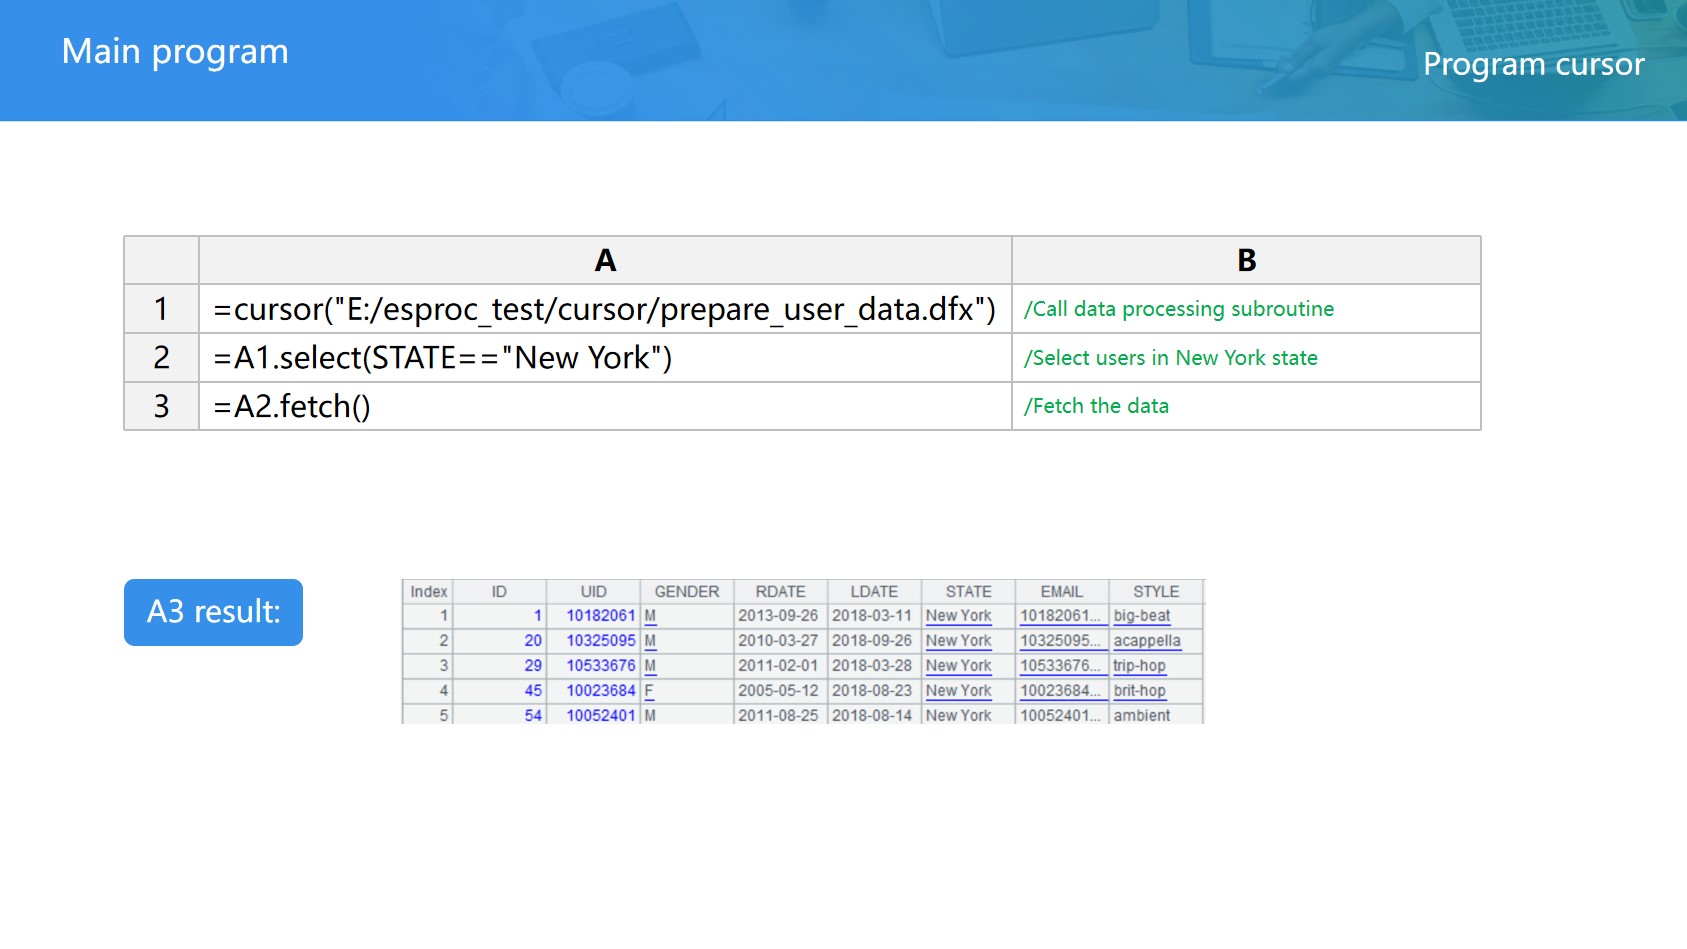
Task: Click UID value 10023684 in the result table
Action: tap(600, 691)
